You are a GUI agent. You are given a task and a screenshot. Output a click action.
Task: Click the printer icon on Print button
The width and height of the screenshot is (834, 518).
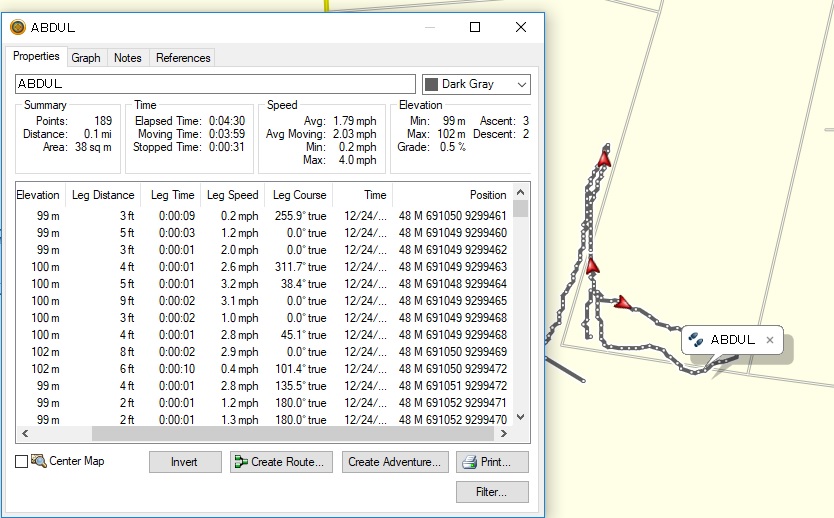(x=468, y=462)
